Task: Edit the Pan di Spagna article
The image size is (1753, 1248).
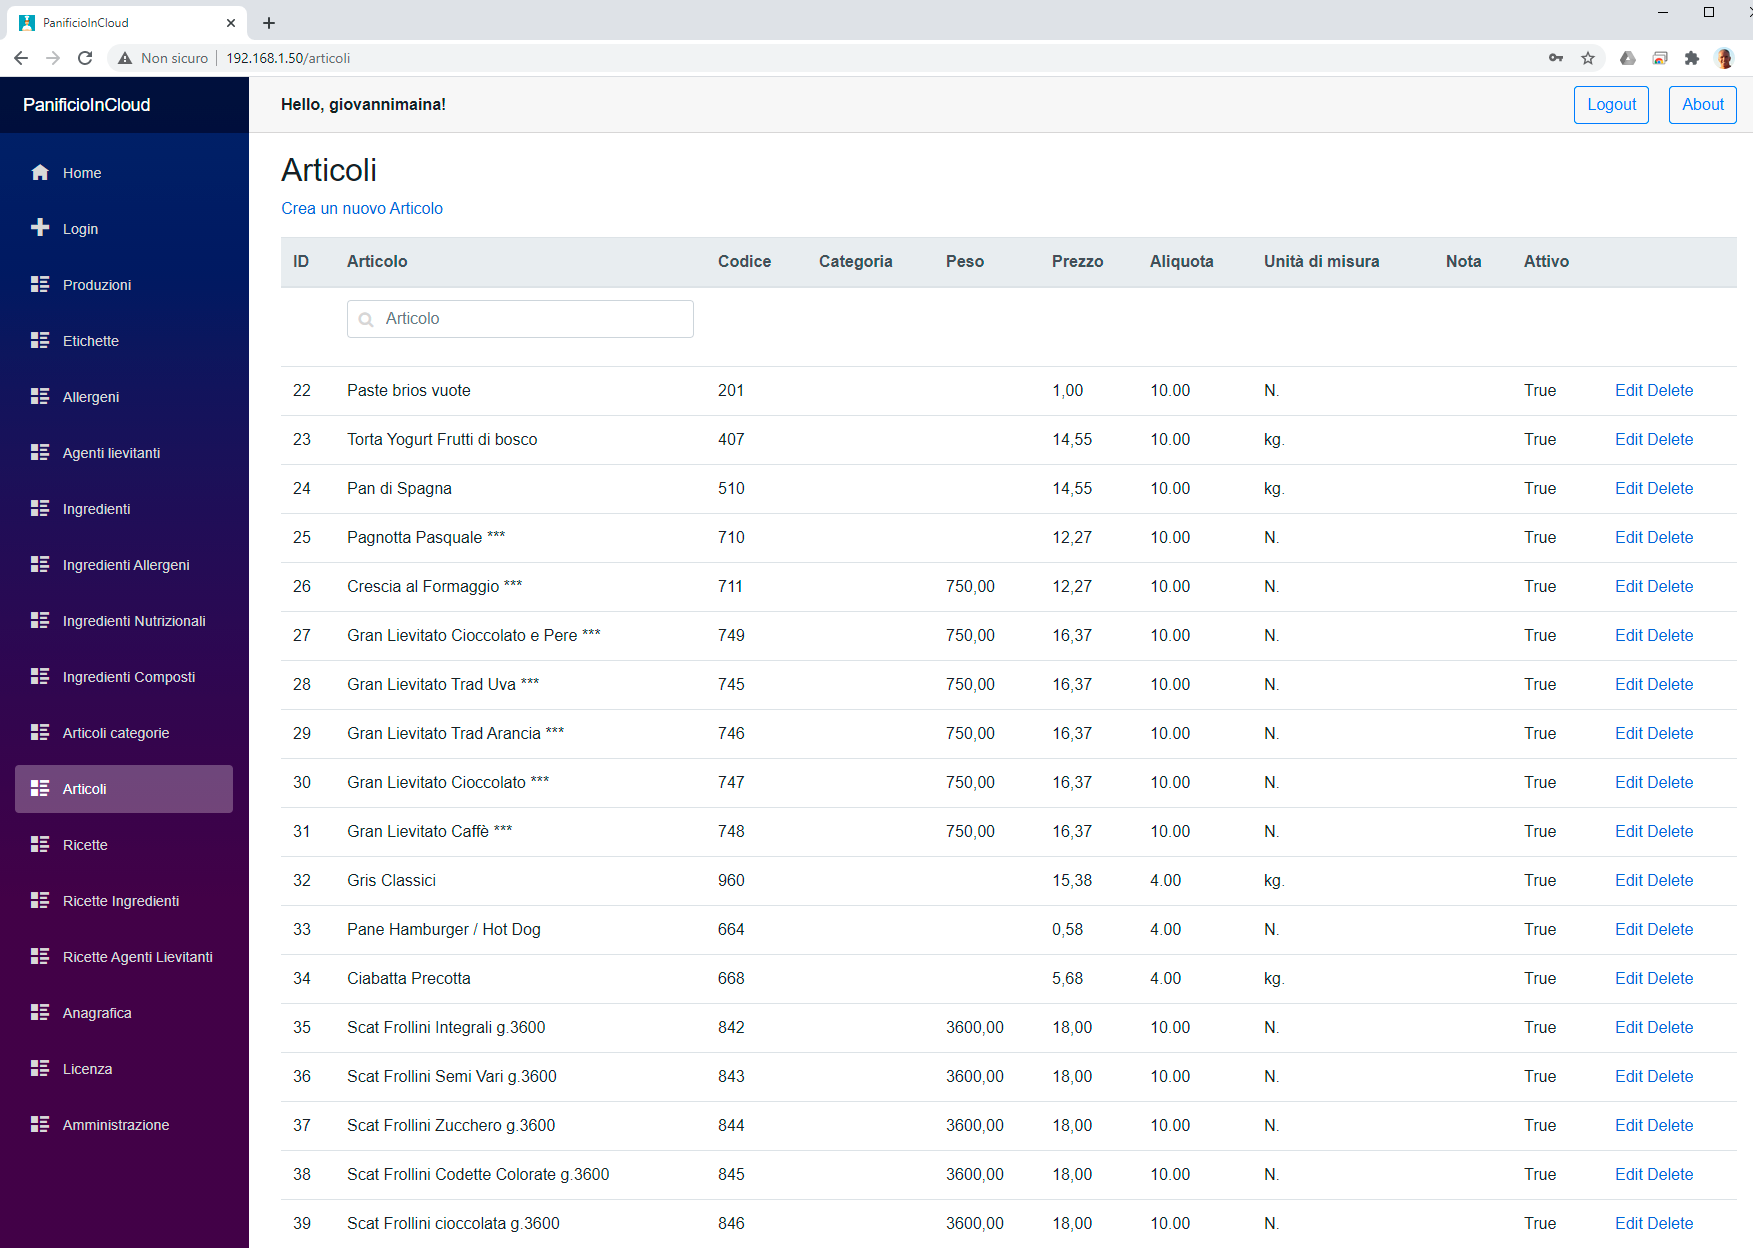Action: (1629, 488)
